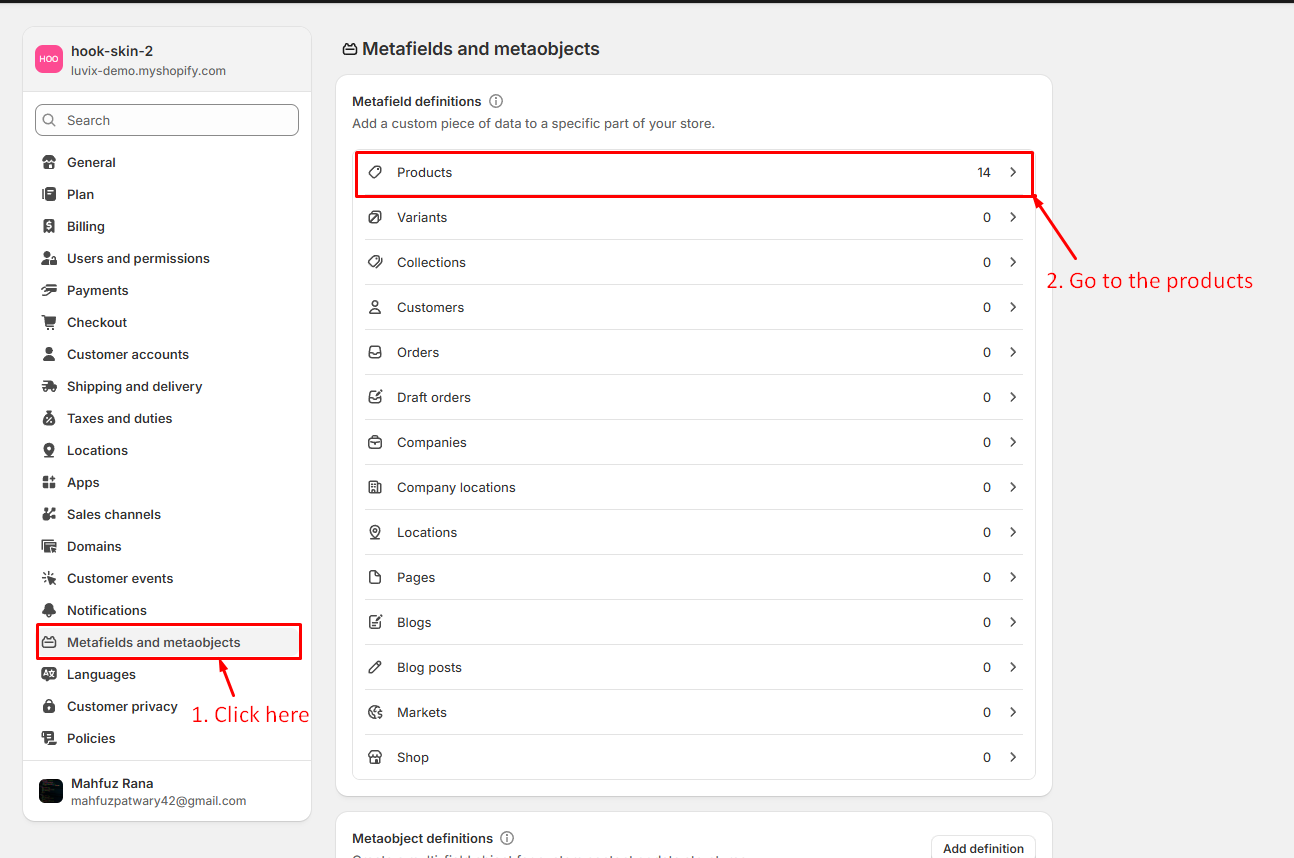Viewport: 1294px width, 858px height.
Task: Click the Domains icon in sidebar
Action: coord(49,546)
